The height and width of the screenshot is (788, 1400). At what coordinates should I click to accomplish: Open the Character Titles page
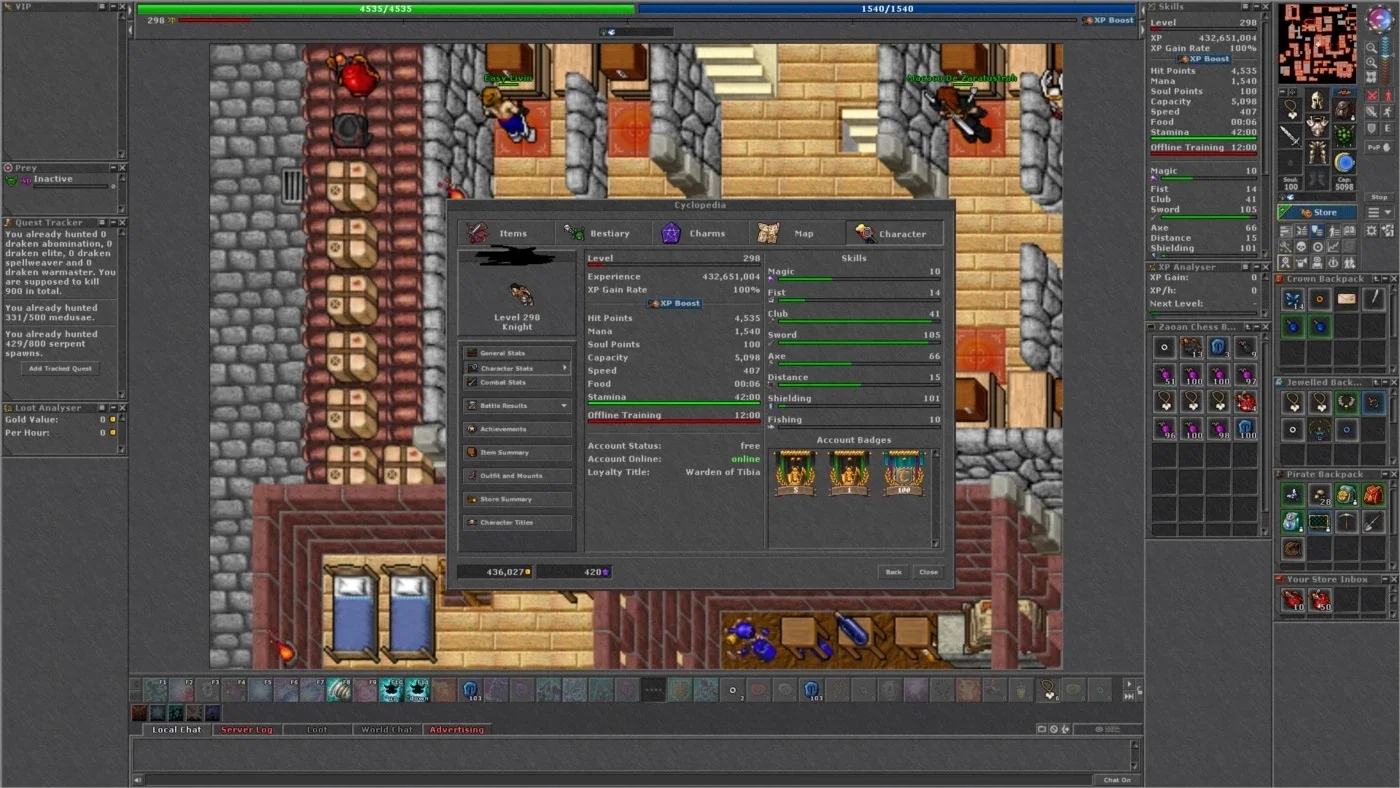coord(517,522)
